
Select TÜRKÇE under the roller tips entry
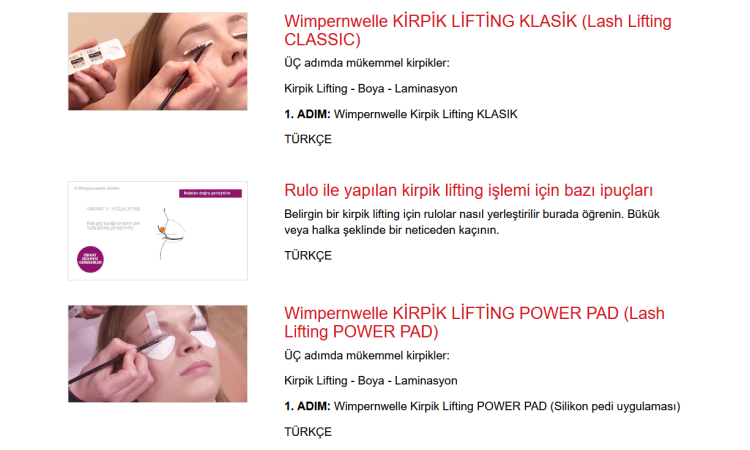pyautogui.click(x=308, y=255)
